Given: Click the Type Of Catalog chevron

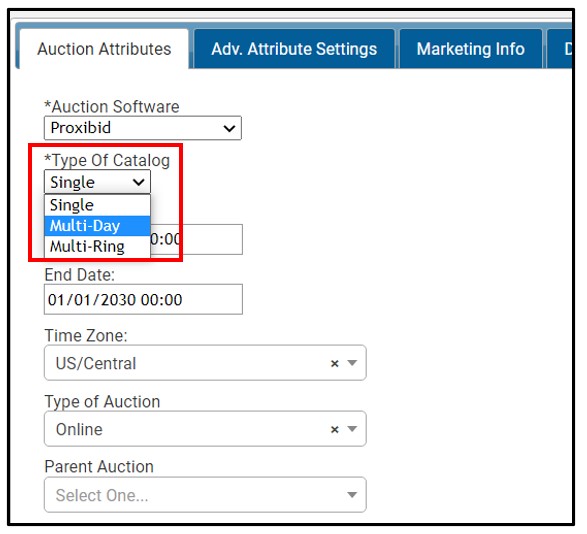Looking at the screenshot, I should tap(139, 182).
